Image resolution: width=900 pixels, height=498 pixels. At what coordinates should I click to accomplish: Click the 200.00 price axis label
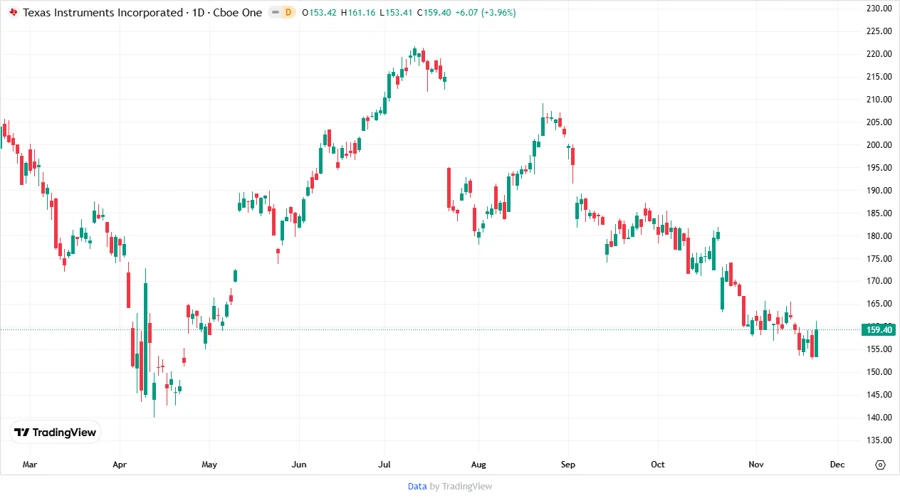tap(879, 145)
